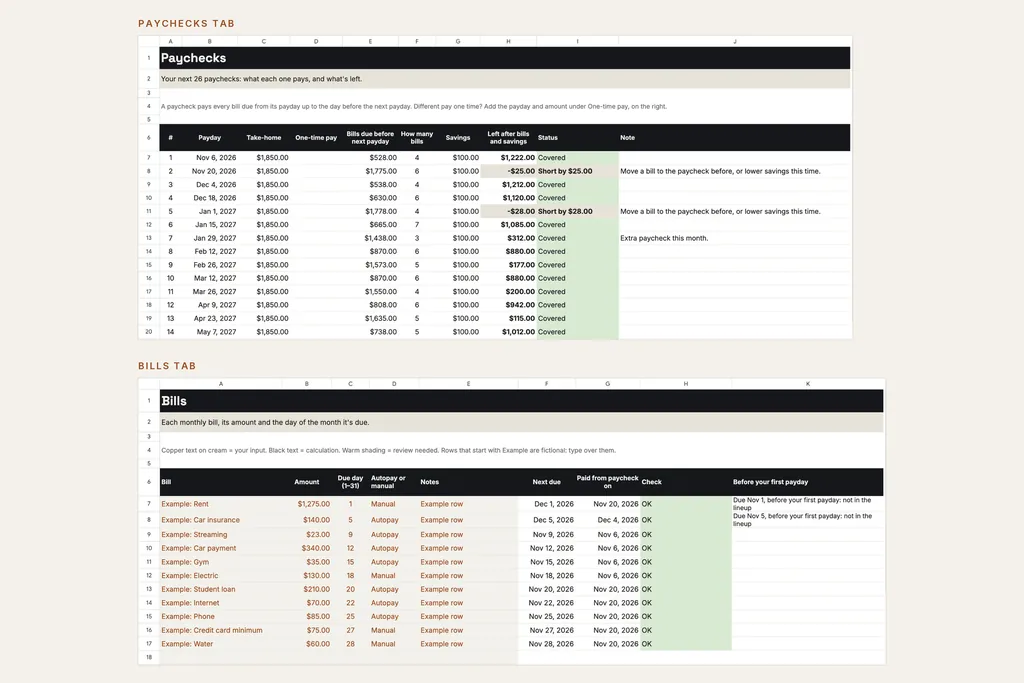Select 'Covered' status for paycheck 14
1024x683 pixels.
pos(577,332)
